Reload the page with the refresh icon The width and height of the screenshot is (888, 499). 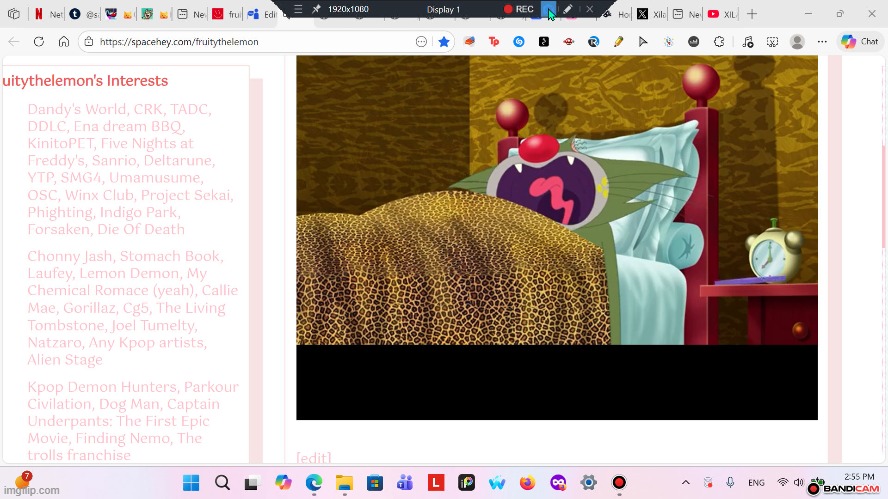point(39,41)
